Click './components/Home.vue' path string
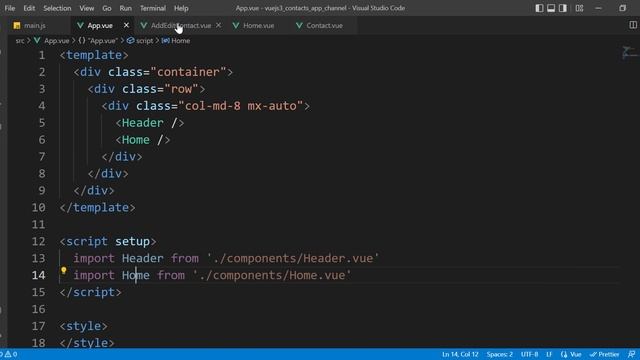The image size is (640, 360). point(272,275)
